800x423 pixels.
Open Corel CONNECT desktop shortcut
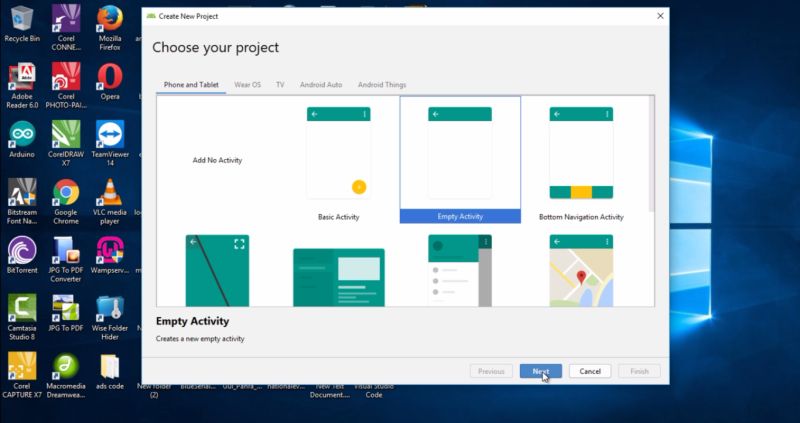click(66, 27)
